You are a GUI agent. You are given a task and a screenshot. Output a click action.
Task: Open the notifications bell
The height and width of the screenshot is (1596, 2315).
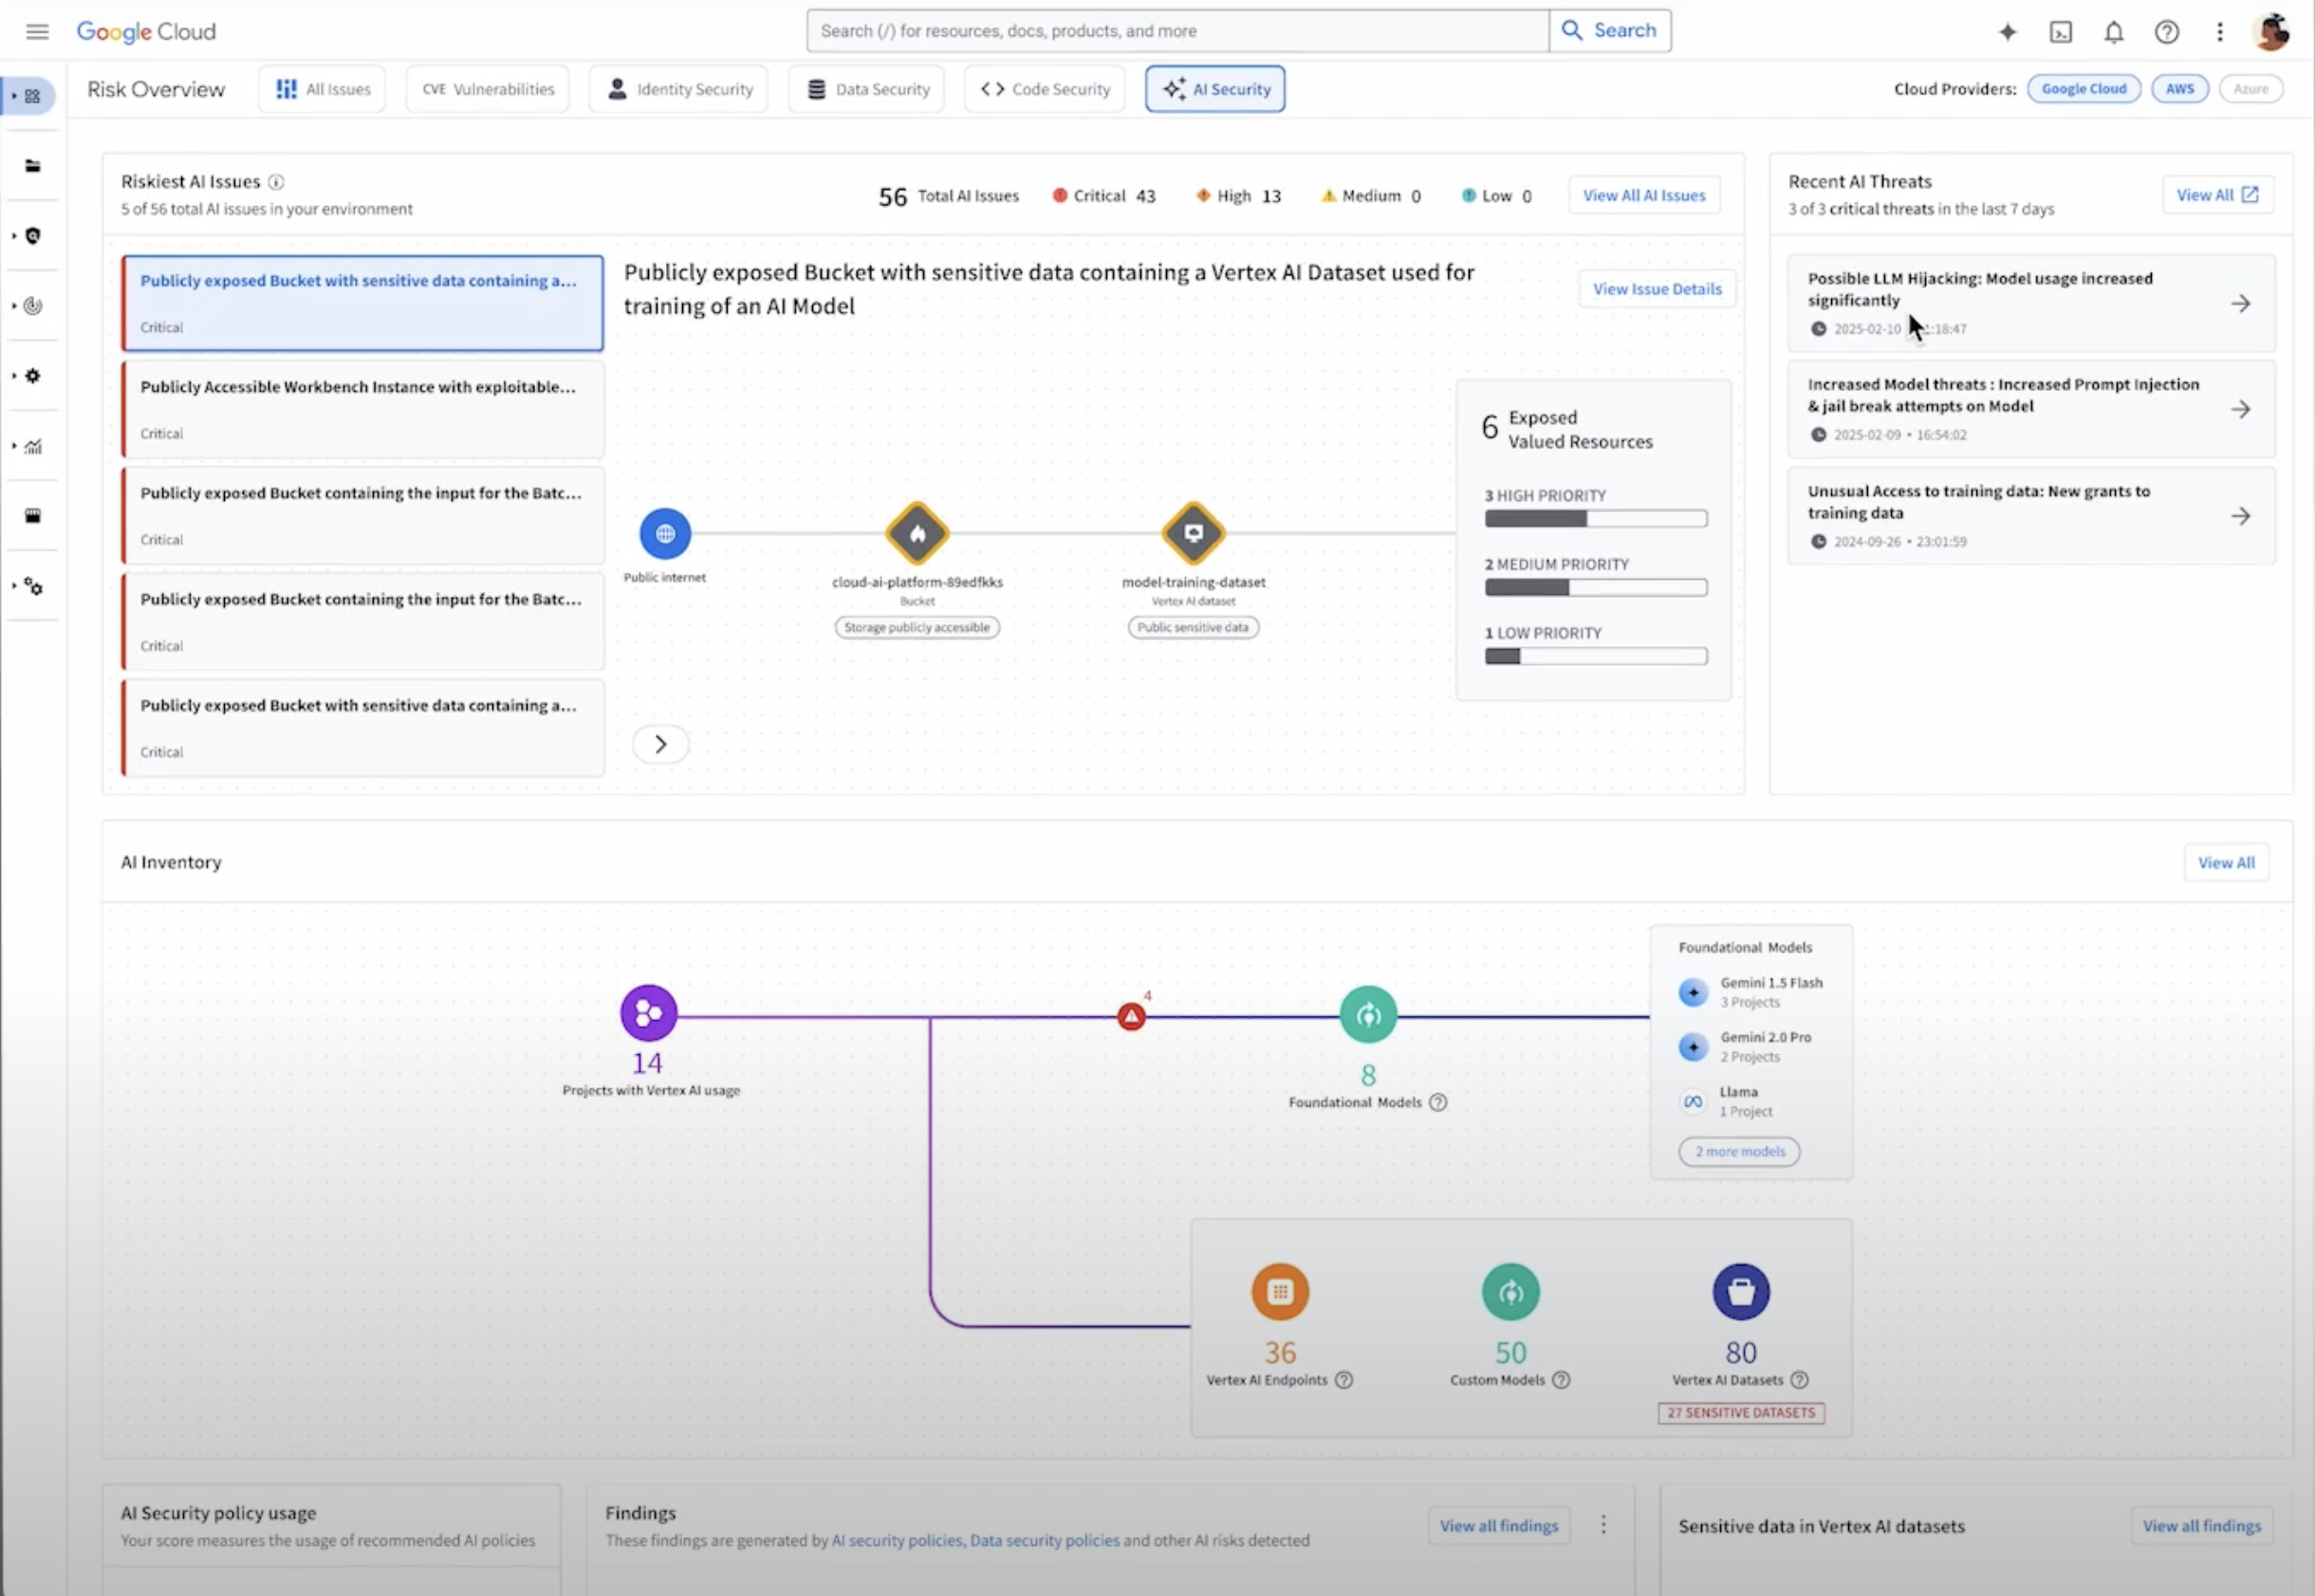2113,32
